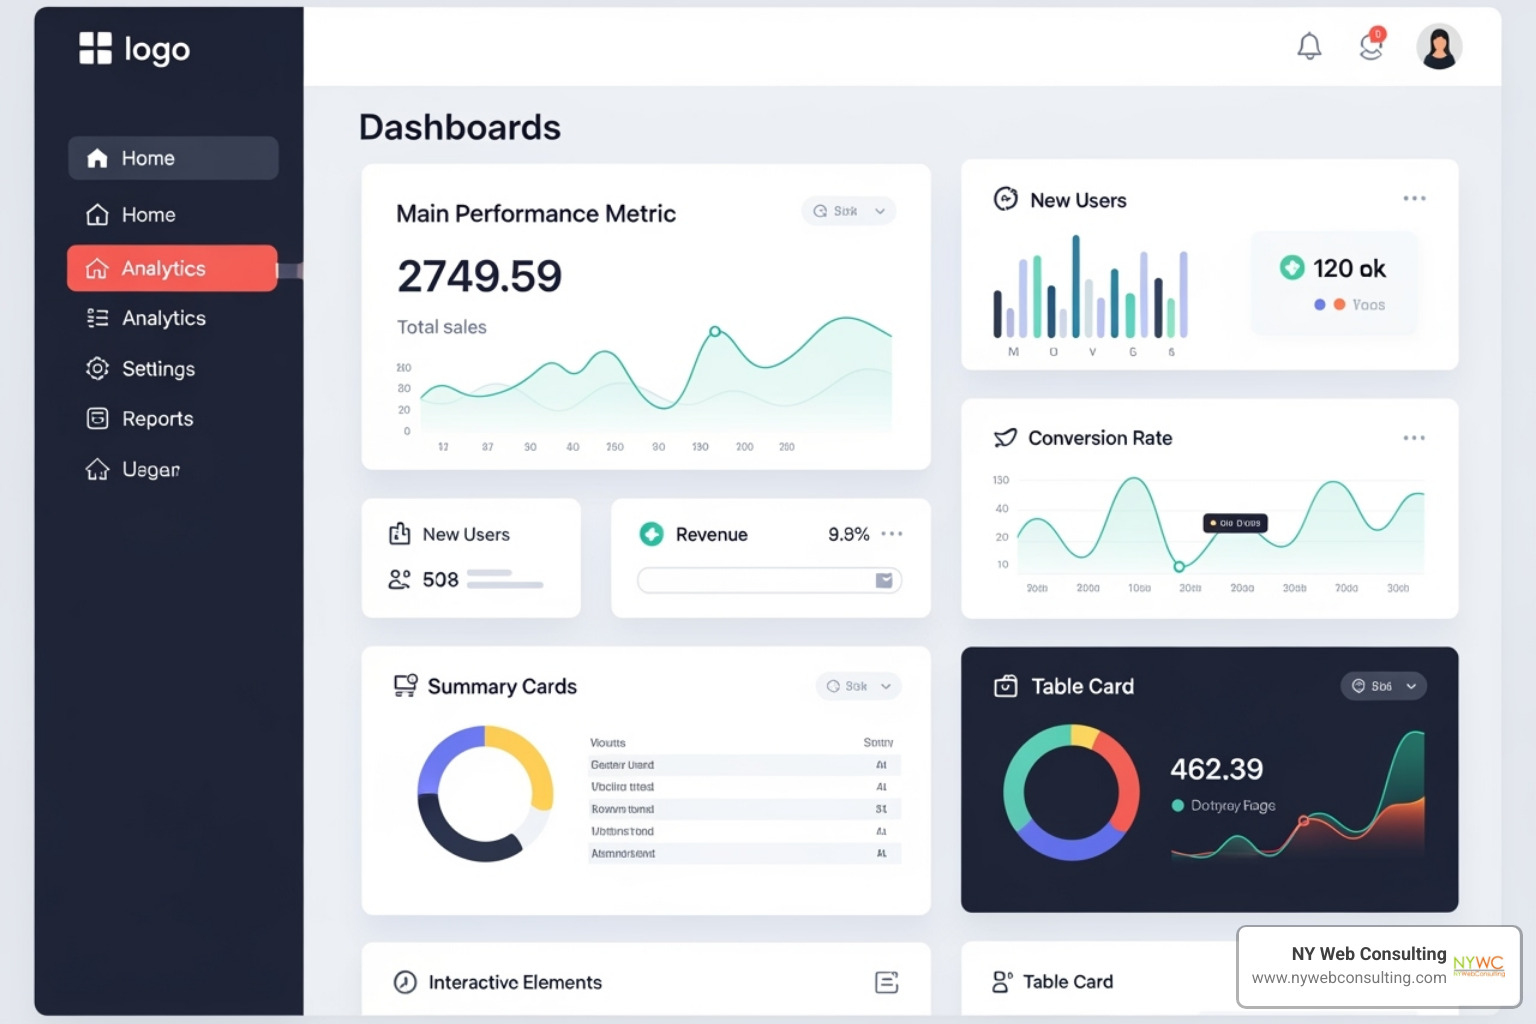Select the Gestar Uiard table row
This screenshot has height=1024, width=1536.
click(745, 765)
